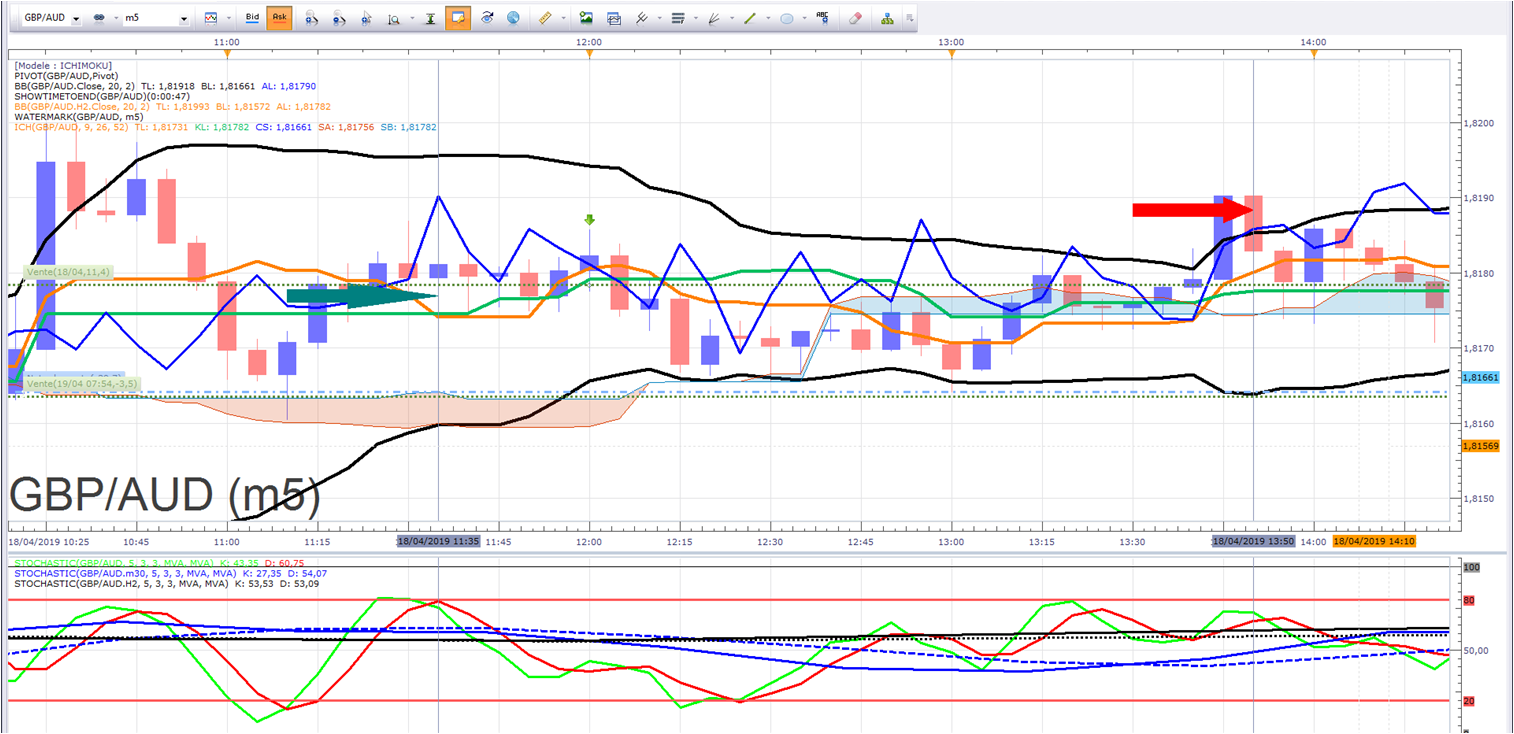
Task: Select the ABC text label tool
Action: [x=823, y=18]
